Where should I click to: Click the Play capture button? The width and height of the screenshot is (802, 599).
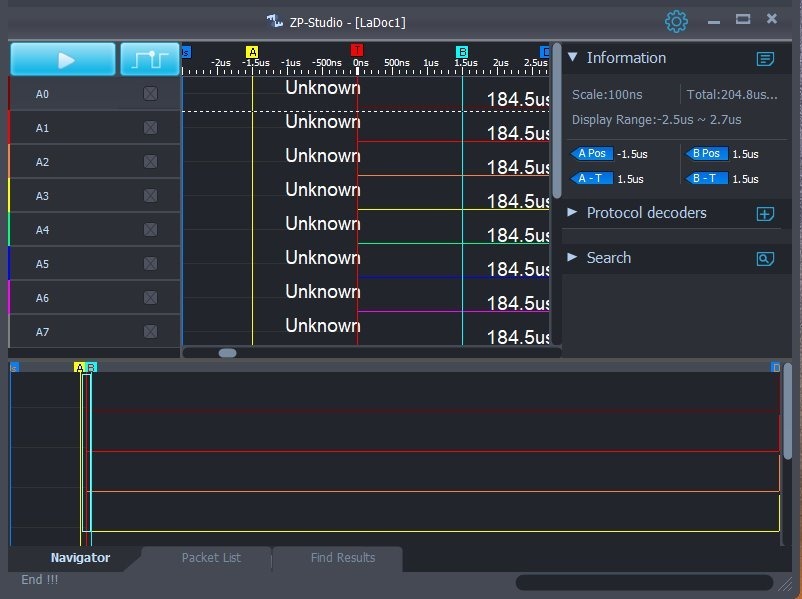pos(63,60)
